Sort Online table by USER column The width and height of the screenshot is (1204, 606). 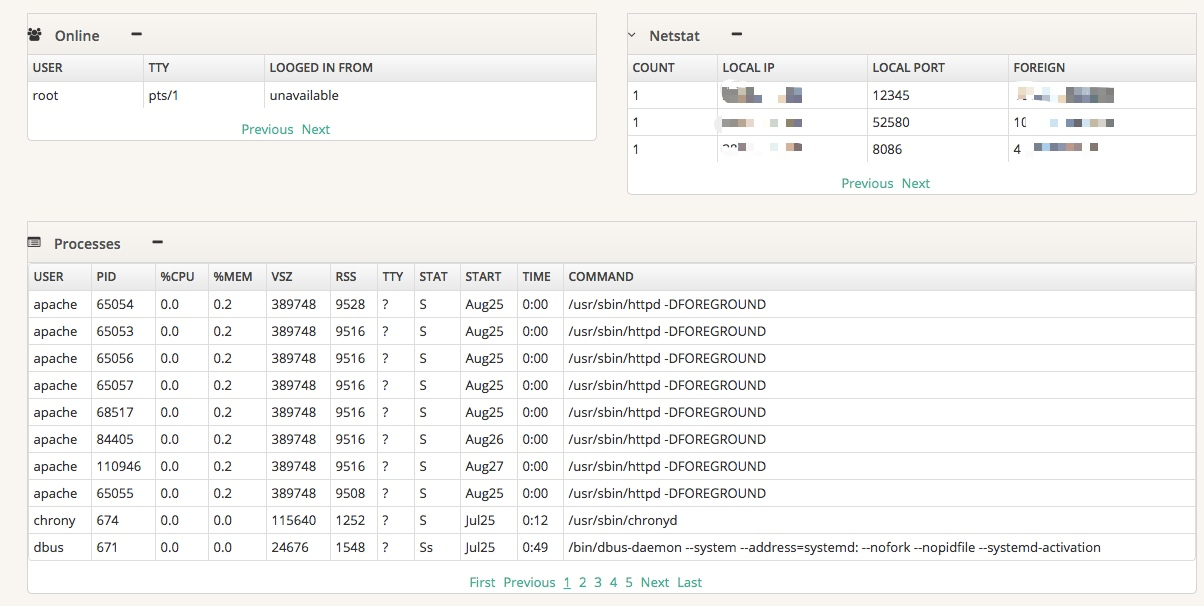[x=85, y=68]
